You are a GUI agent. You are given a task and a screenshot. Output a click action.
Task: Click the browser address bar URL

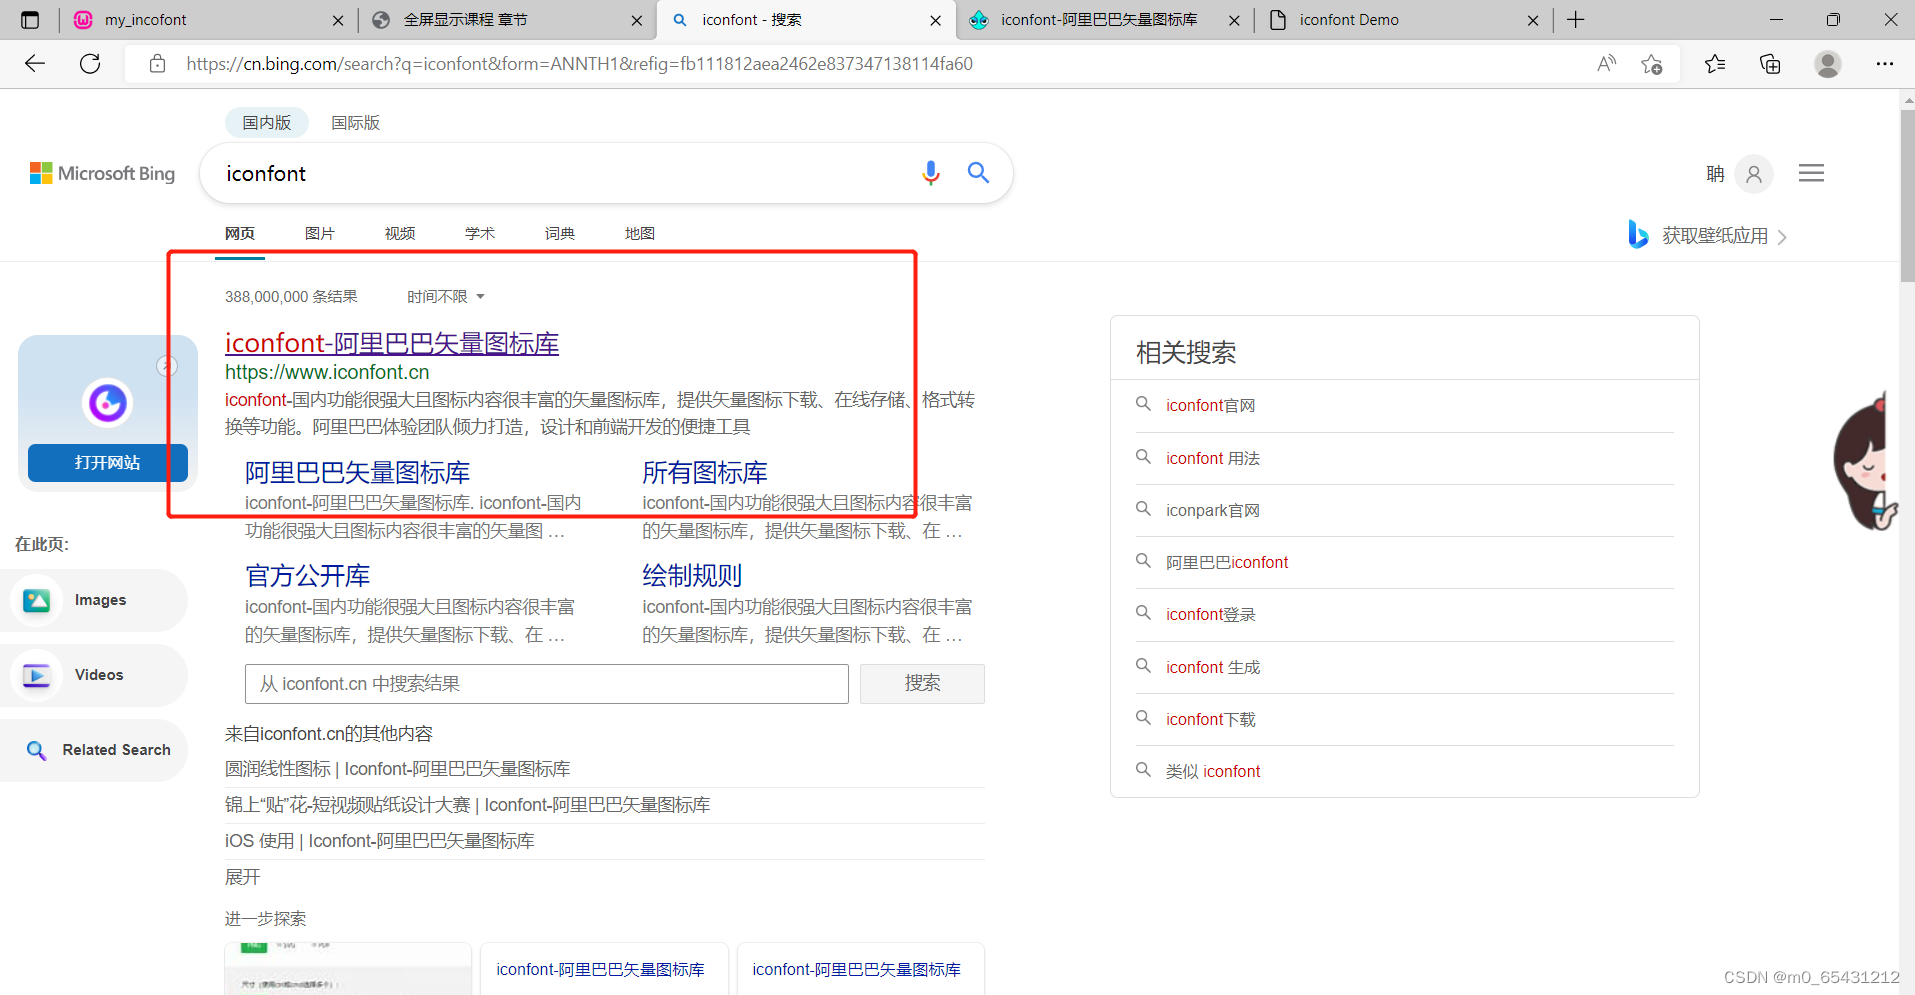580,64
